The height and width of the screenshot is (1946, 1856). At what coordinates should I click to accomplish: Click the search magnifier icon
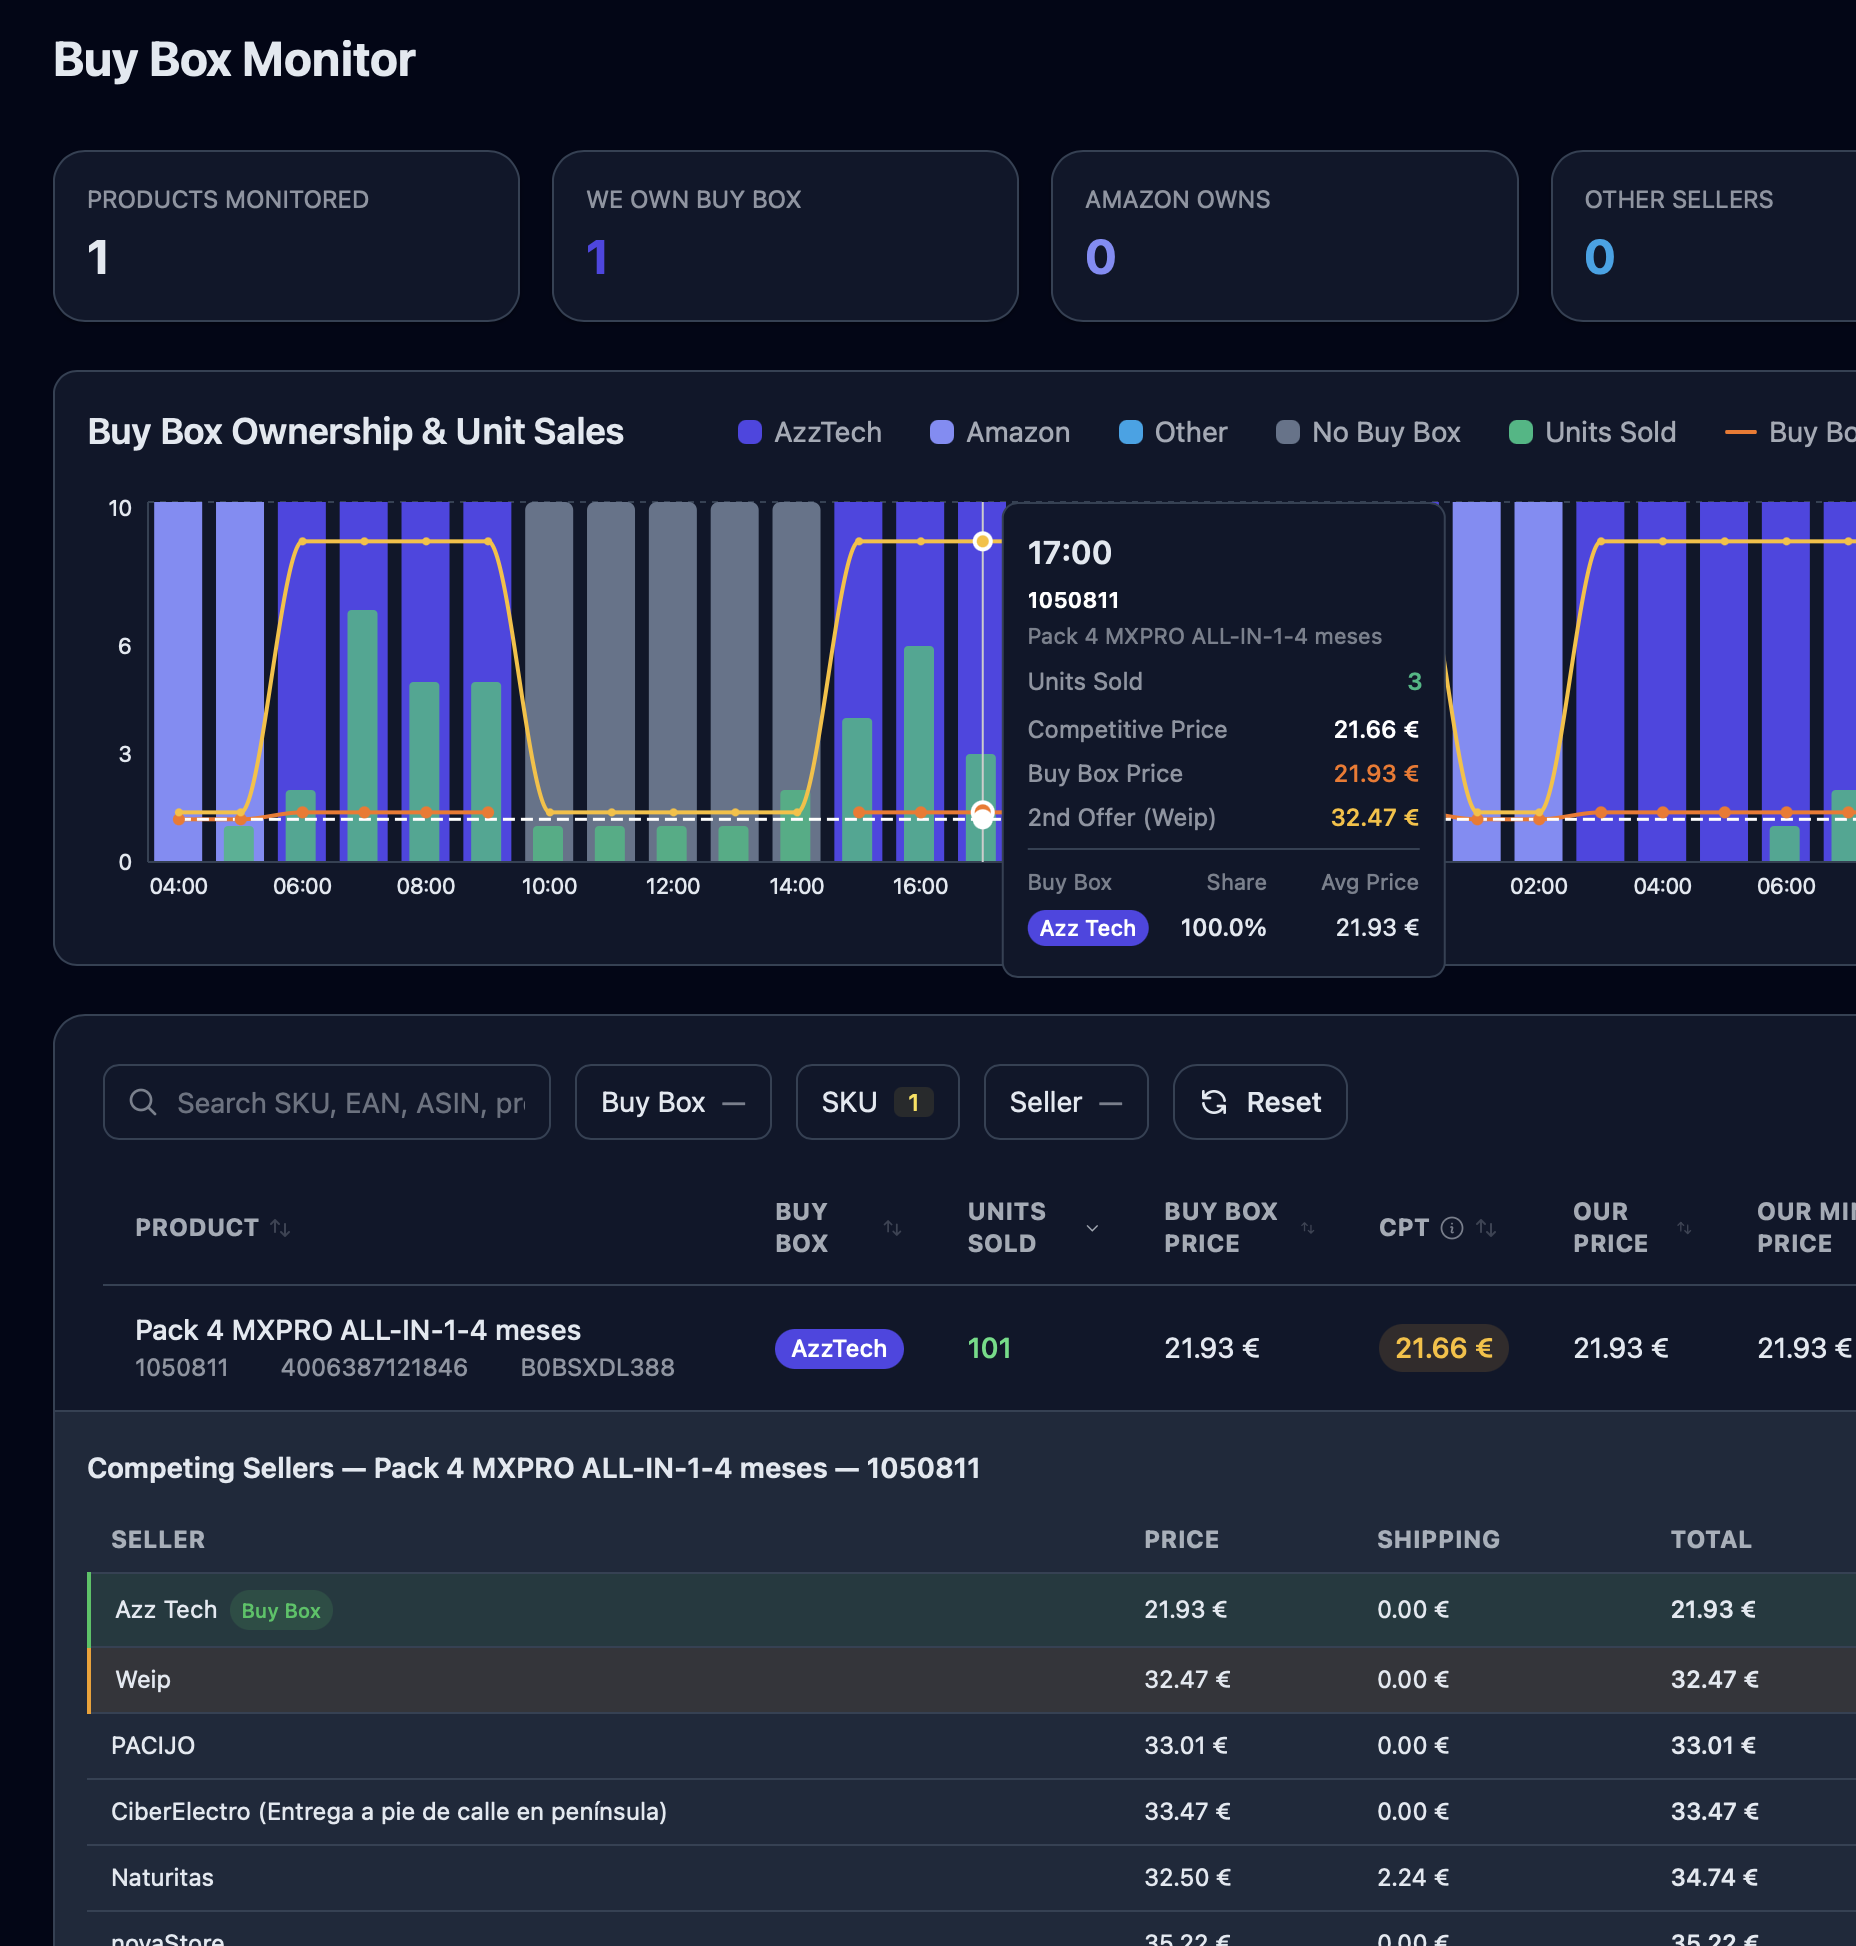143,1102
